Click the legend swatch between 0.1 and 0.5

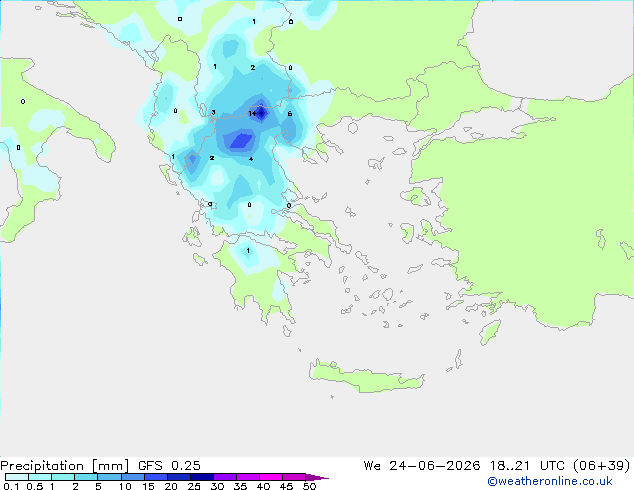(17, 477)
